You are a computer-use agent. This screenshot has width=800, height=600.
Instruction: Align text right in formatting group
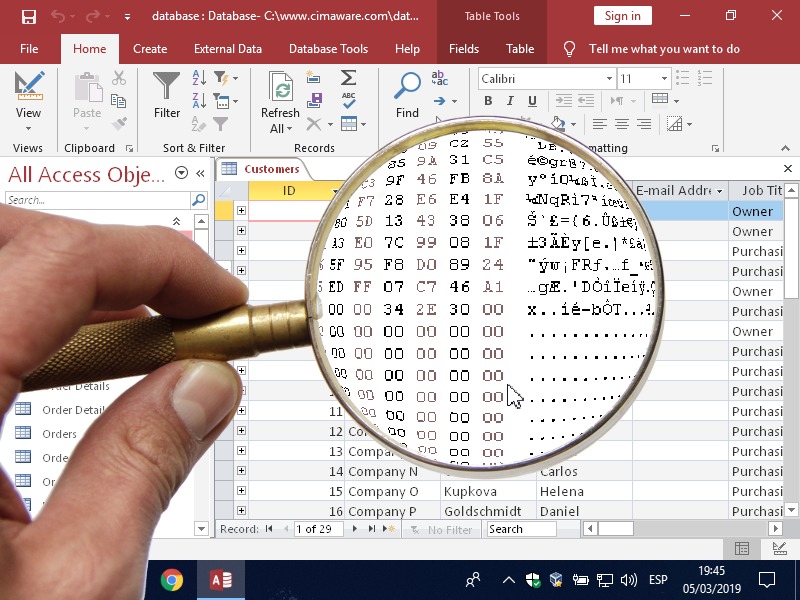pyautogui.click(x=644, y=123)
